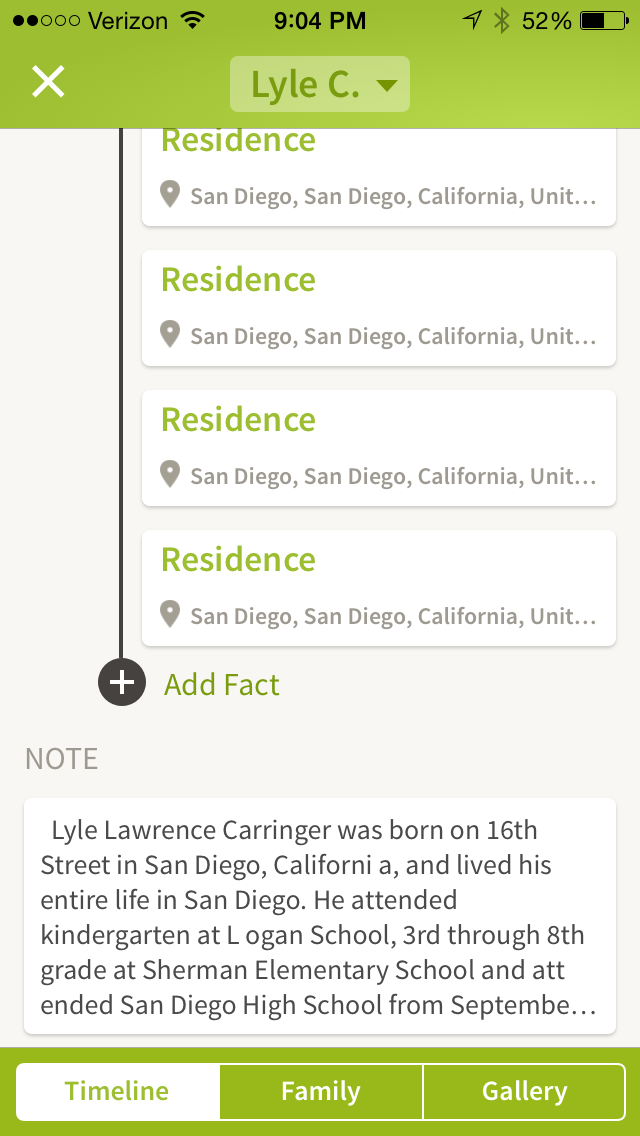
Task: Switch to the Gallery tab
Action: [524, 1092]
